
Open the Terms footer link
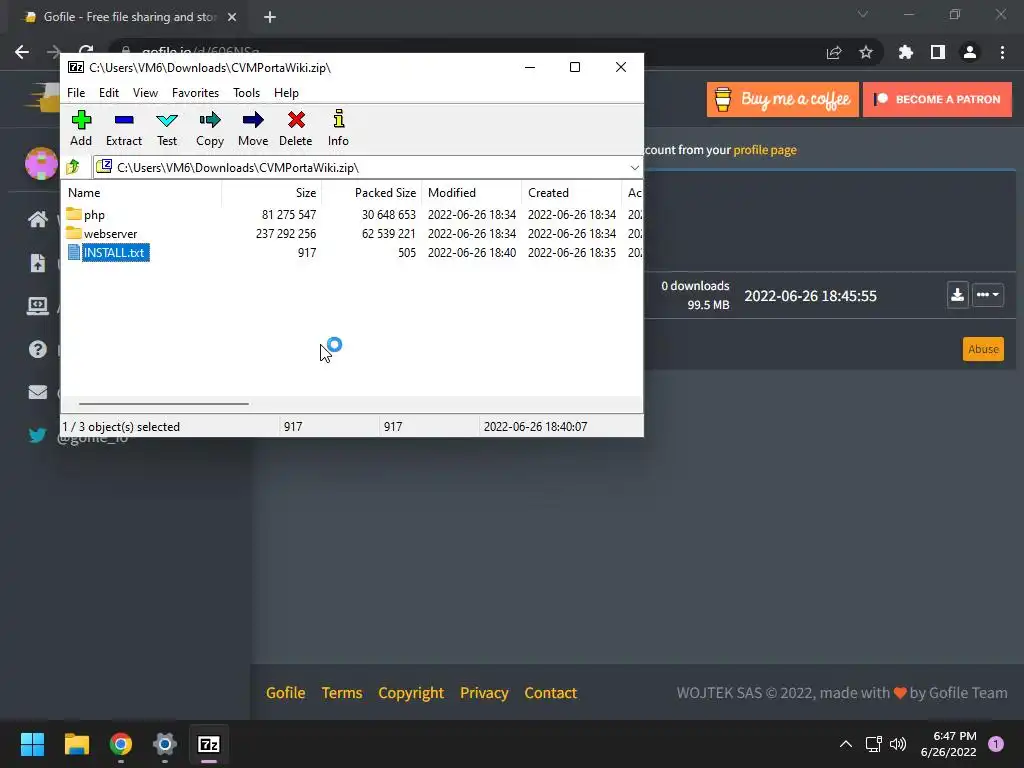point(342,693)
